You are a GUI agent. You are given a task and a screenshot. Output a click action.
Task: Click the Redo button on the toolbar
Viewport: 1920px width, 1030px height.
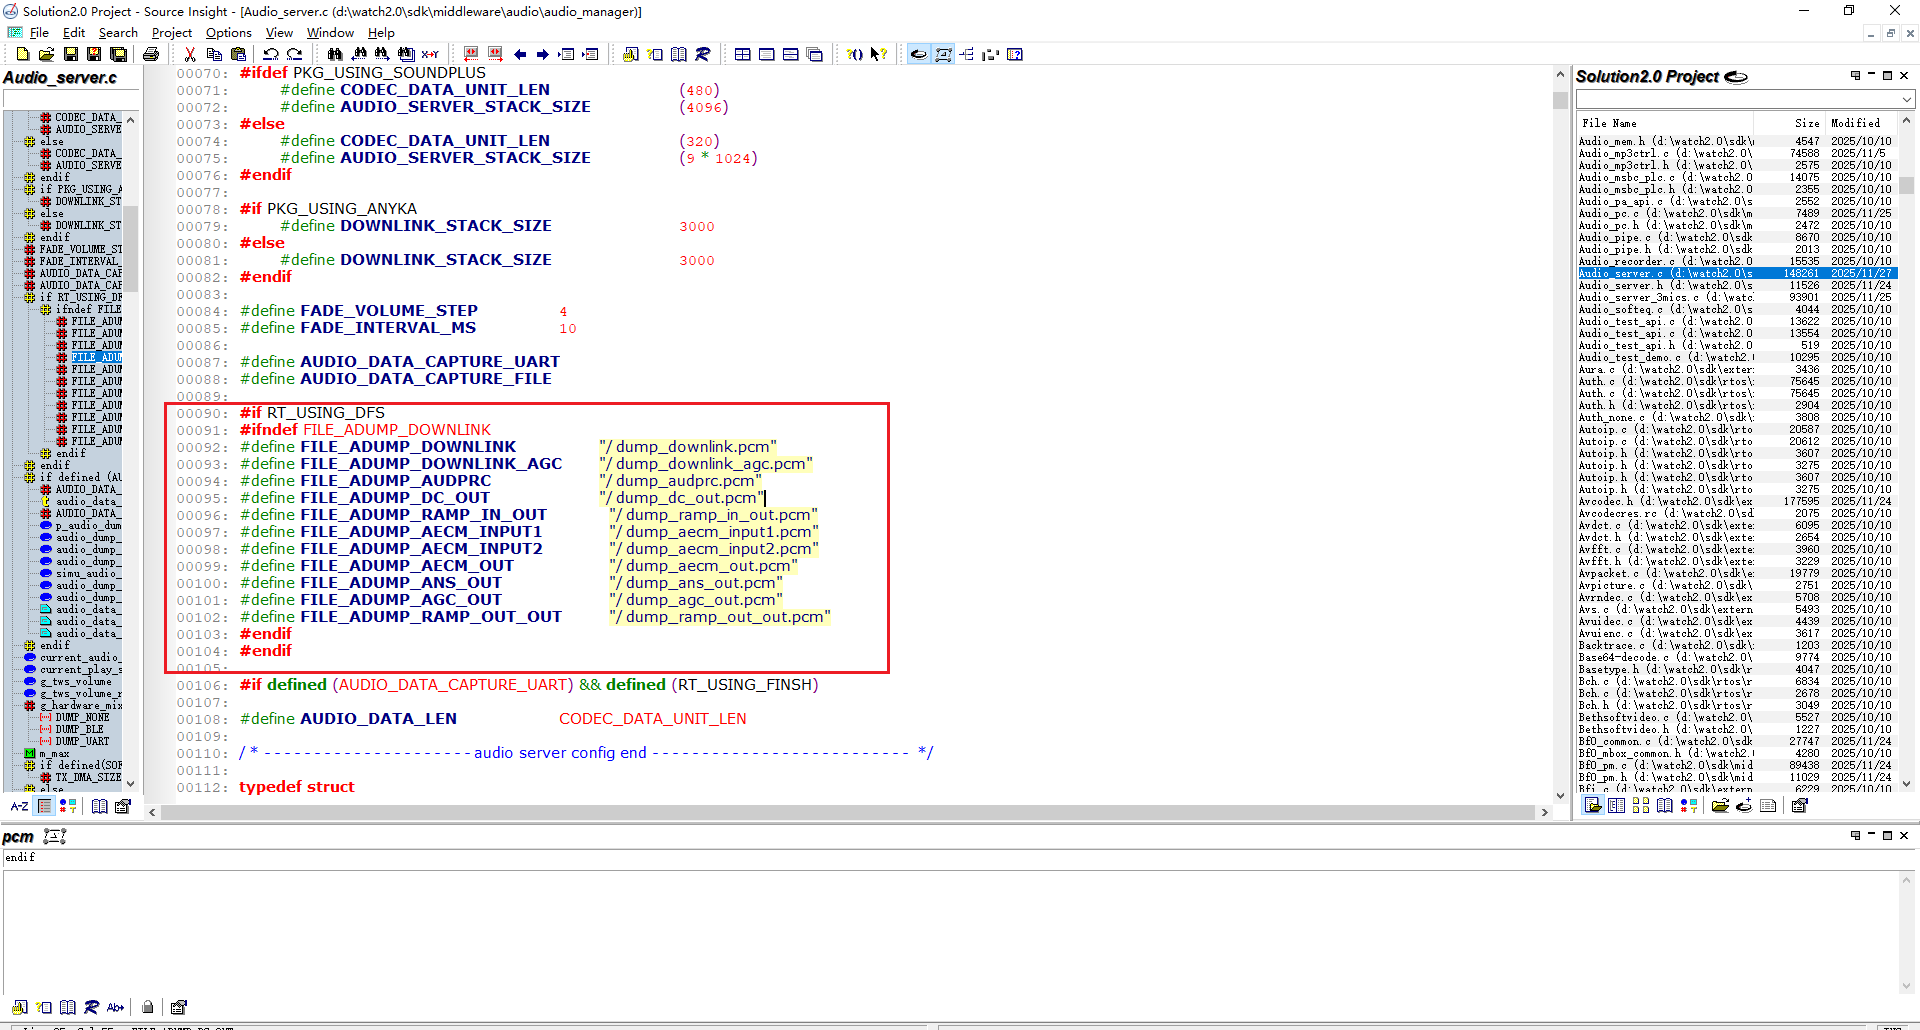tap(294, 54)
